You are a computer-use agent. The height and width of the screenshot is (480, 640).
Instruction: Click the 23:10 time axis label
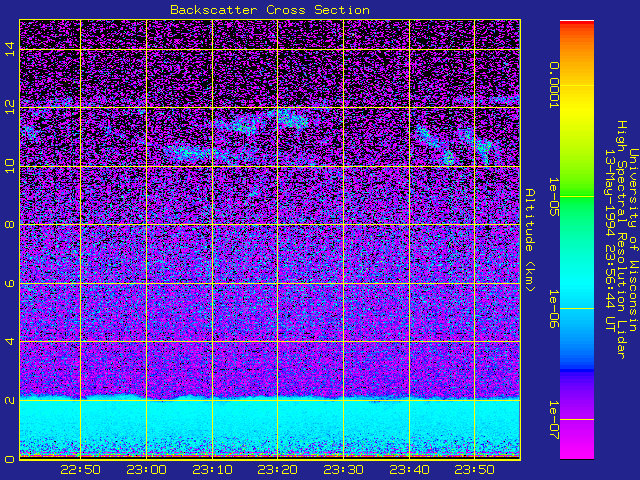pyautogui.click(x=212, y=470)
